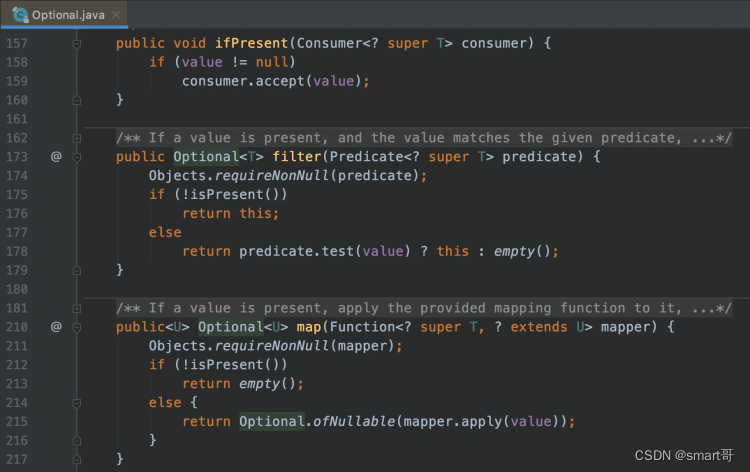Expand the folded Javadoc comment at line 162

(77, 138)
